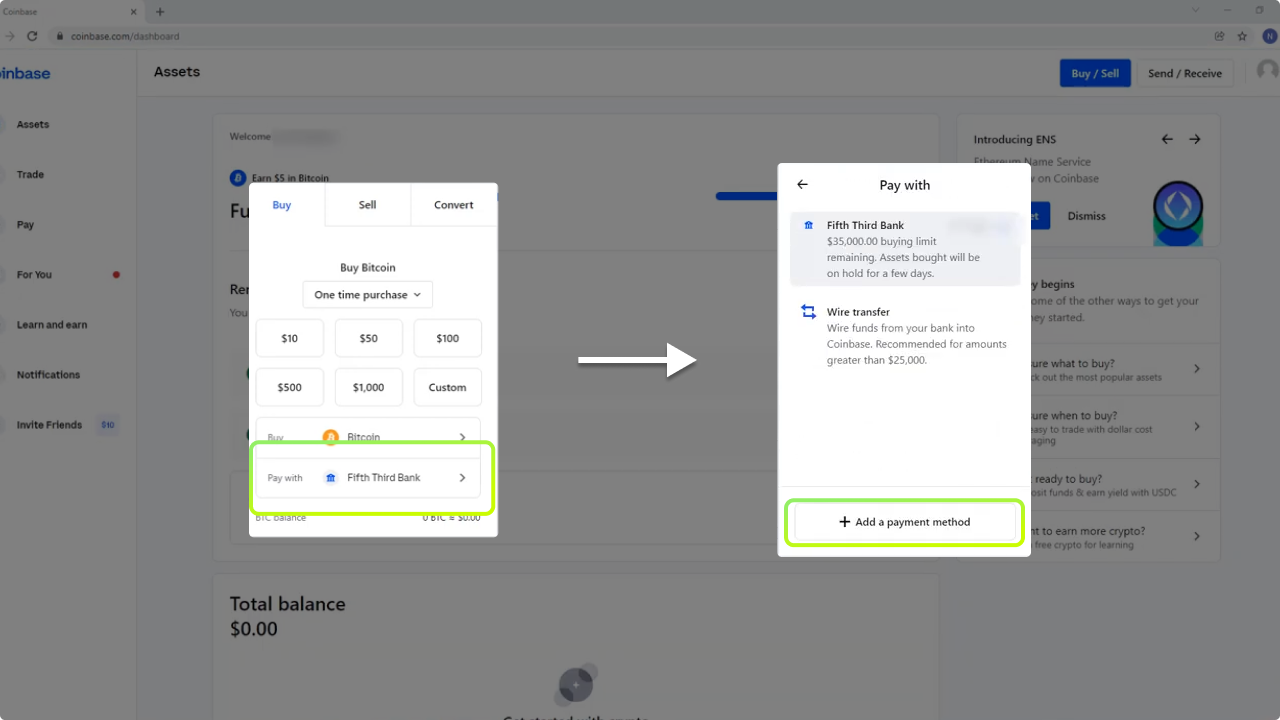Reload the page with browser refresh

(x=32, y=36)
